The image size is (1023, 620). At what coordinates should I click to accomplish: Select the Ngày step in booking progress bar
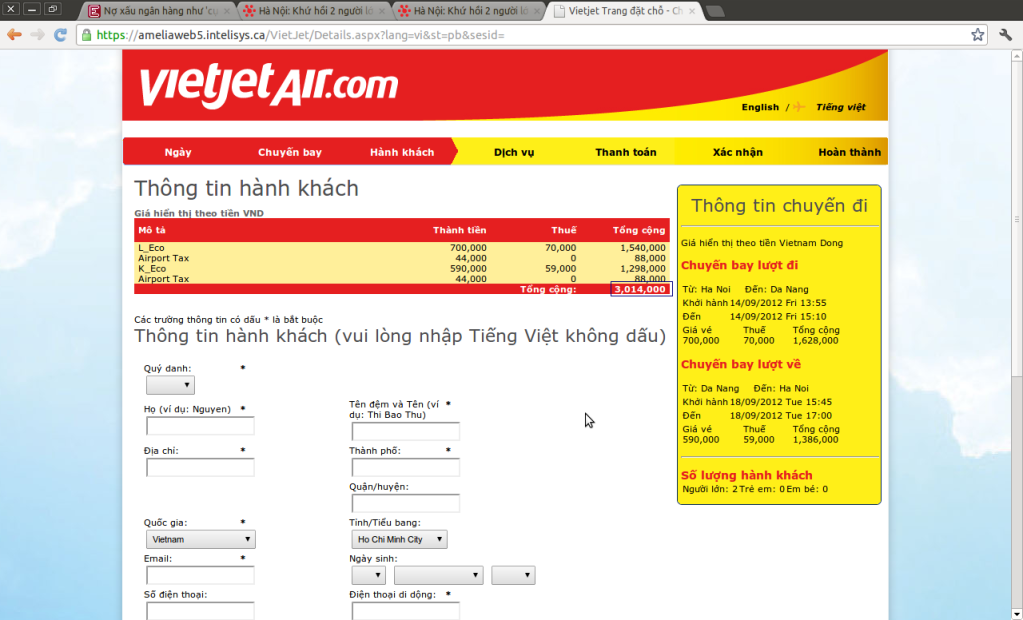(178, 152)
